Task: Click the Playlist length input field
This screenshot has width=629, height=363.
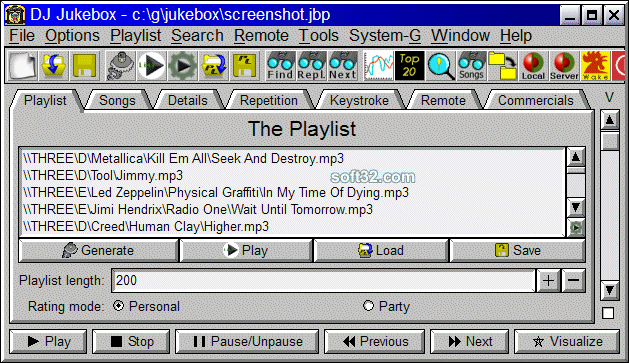Action: click(x=323, y=280)
